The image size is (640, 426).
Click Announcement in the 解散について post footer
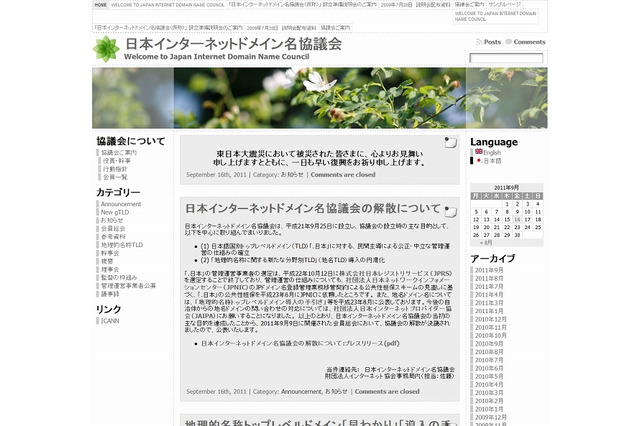(301, 391)
